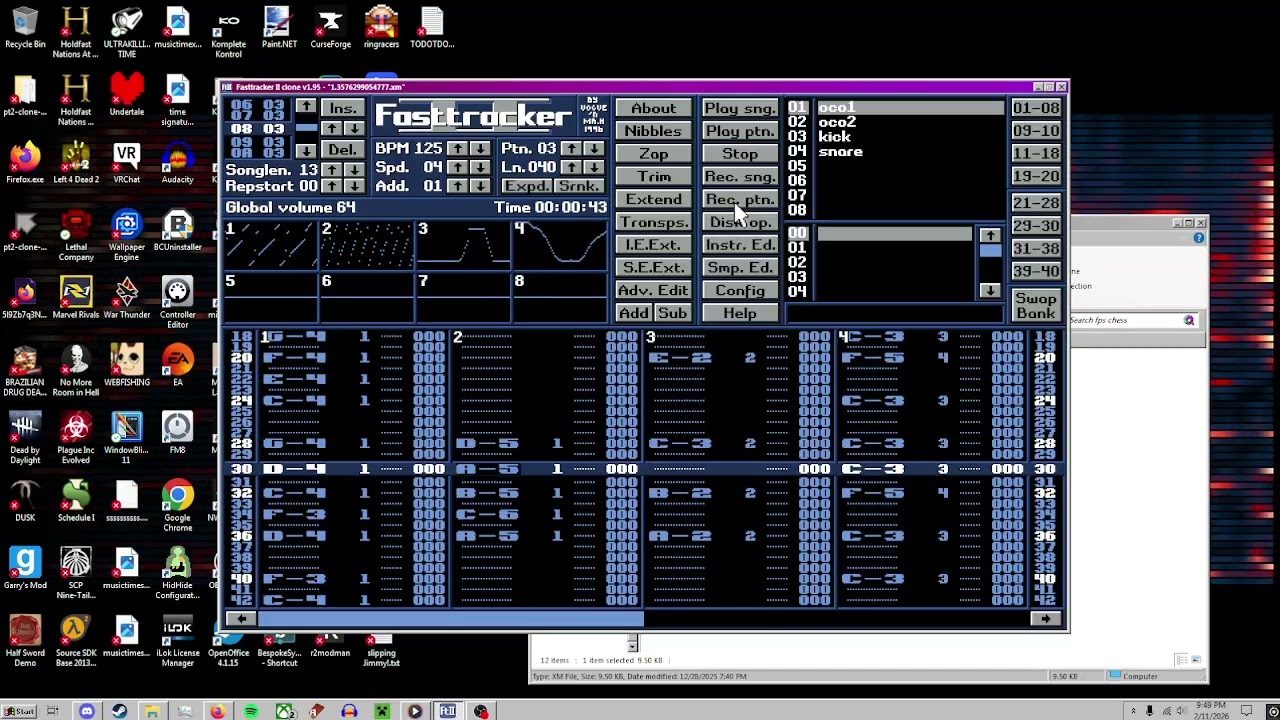Click Expd. to expand the pattern
This screenshot has height=720, width=1280.
tap(526, 186)
